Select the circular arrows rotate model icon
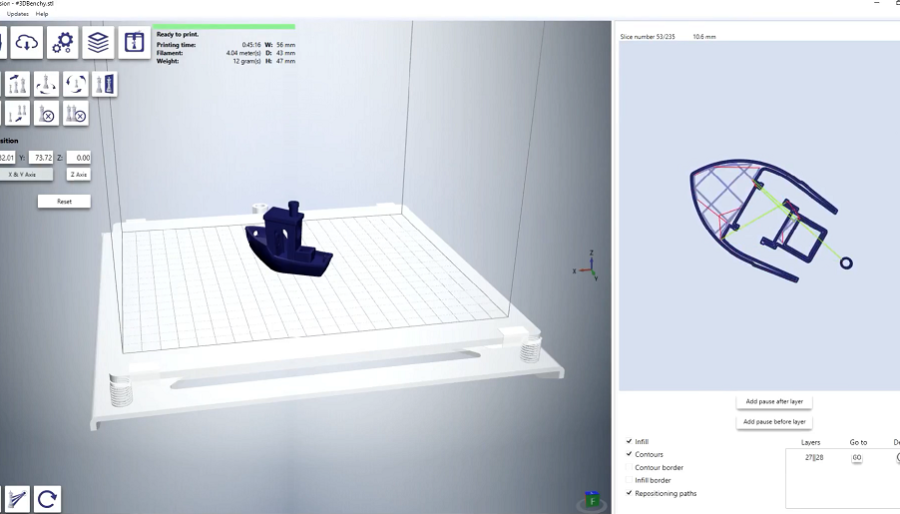This screenshot has height=514, width=900. pyautogui.click(x=76, y=84)
